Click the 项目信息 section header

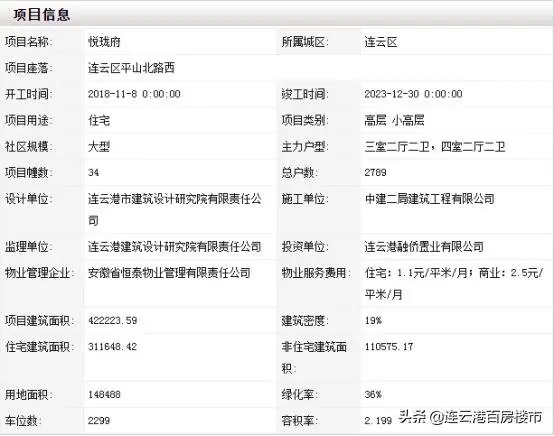(x=42, y=15)
